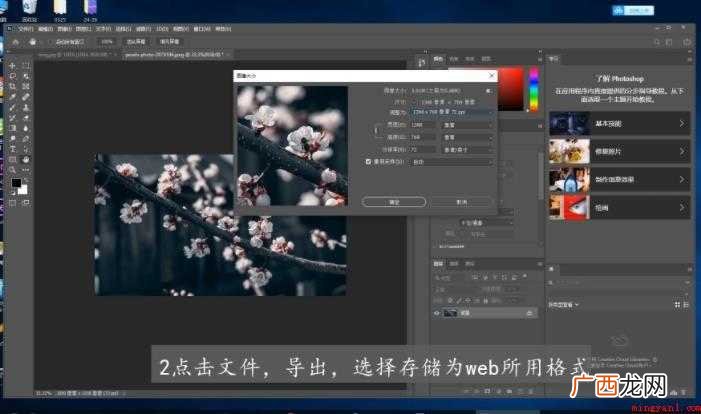Click the 100% zoom button
The image size is (701, 414).
106,42
